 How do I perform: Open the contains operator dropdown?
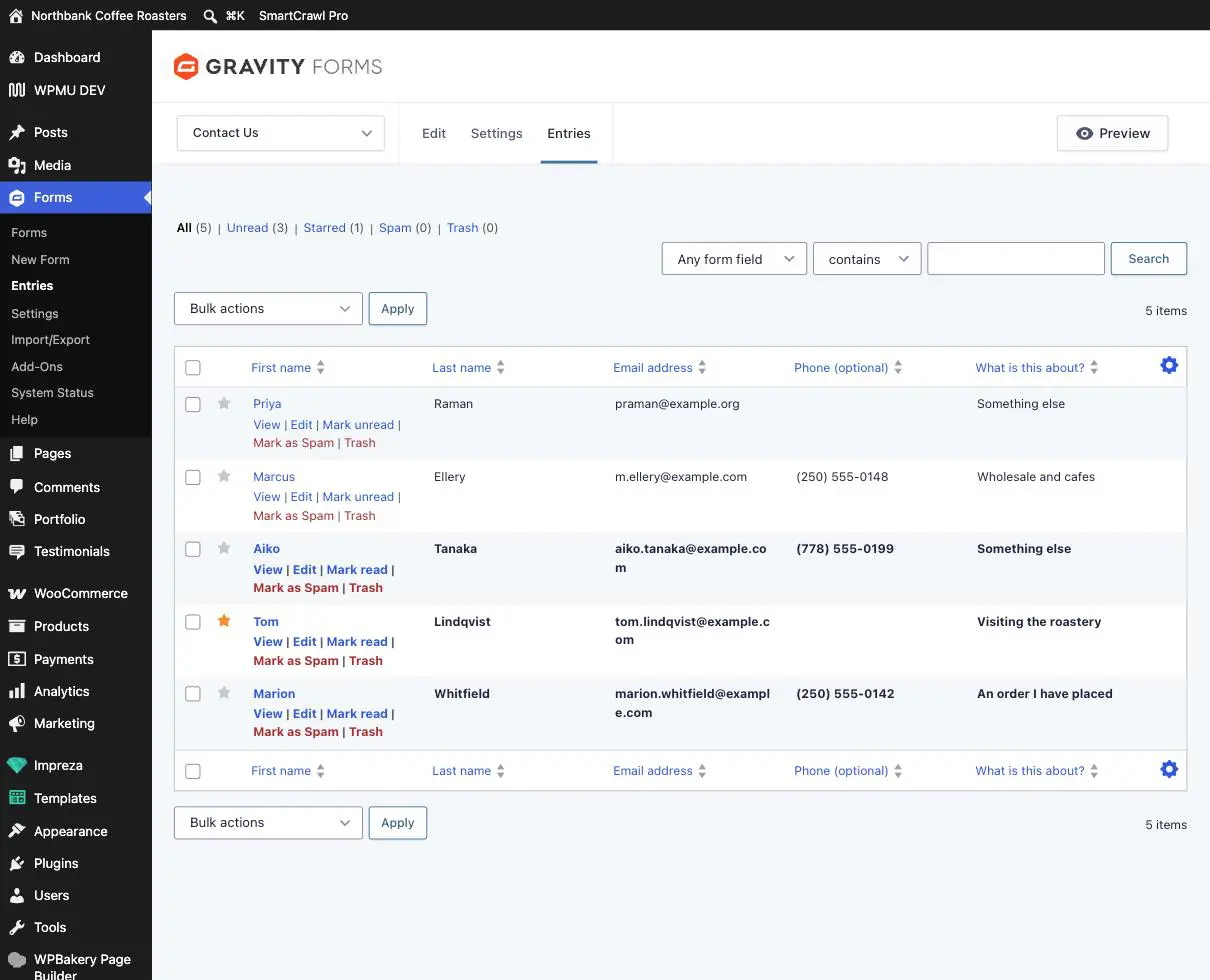coord(867,259)
